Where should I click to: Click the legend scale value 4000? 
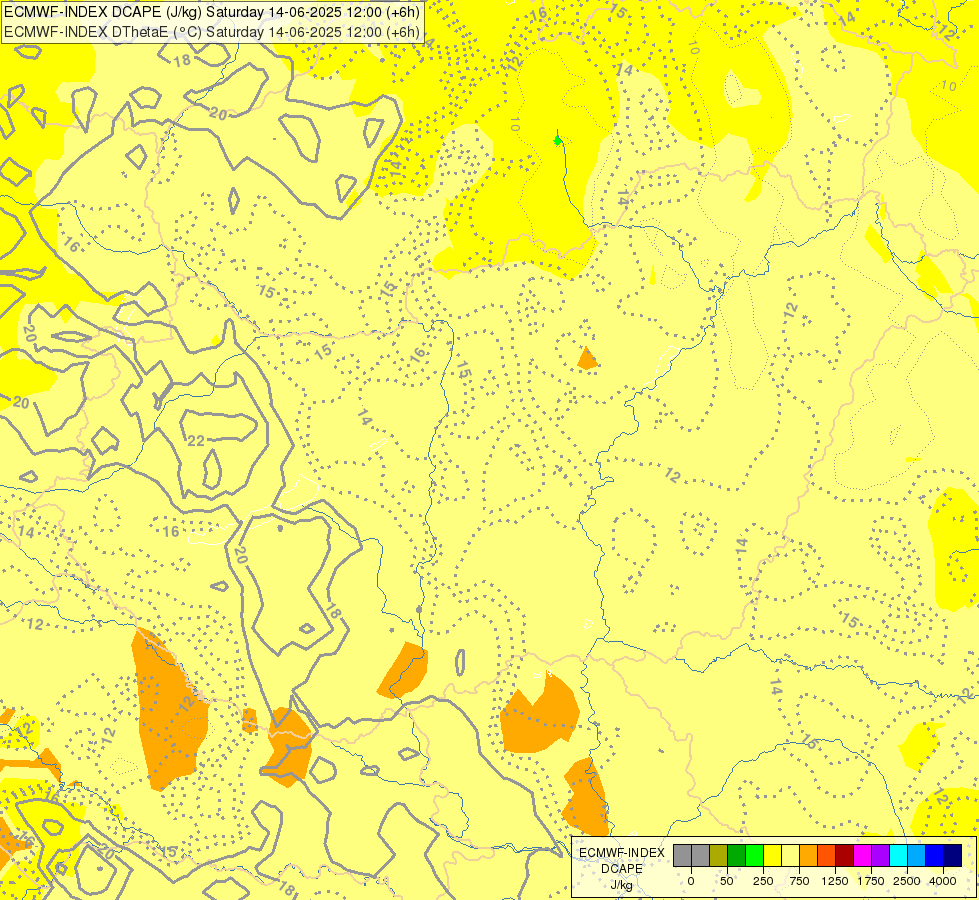tap(943, 881)
